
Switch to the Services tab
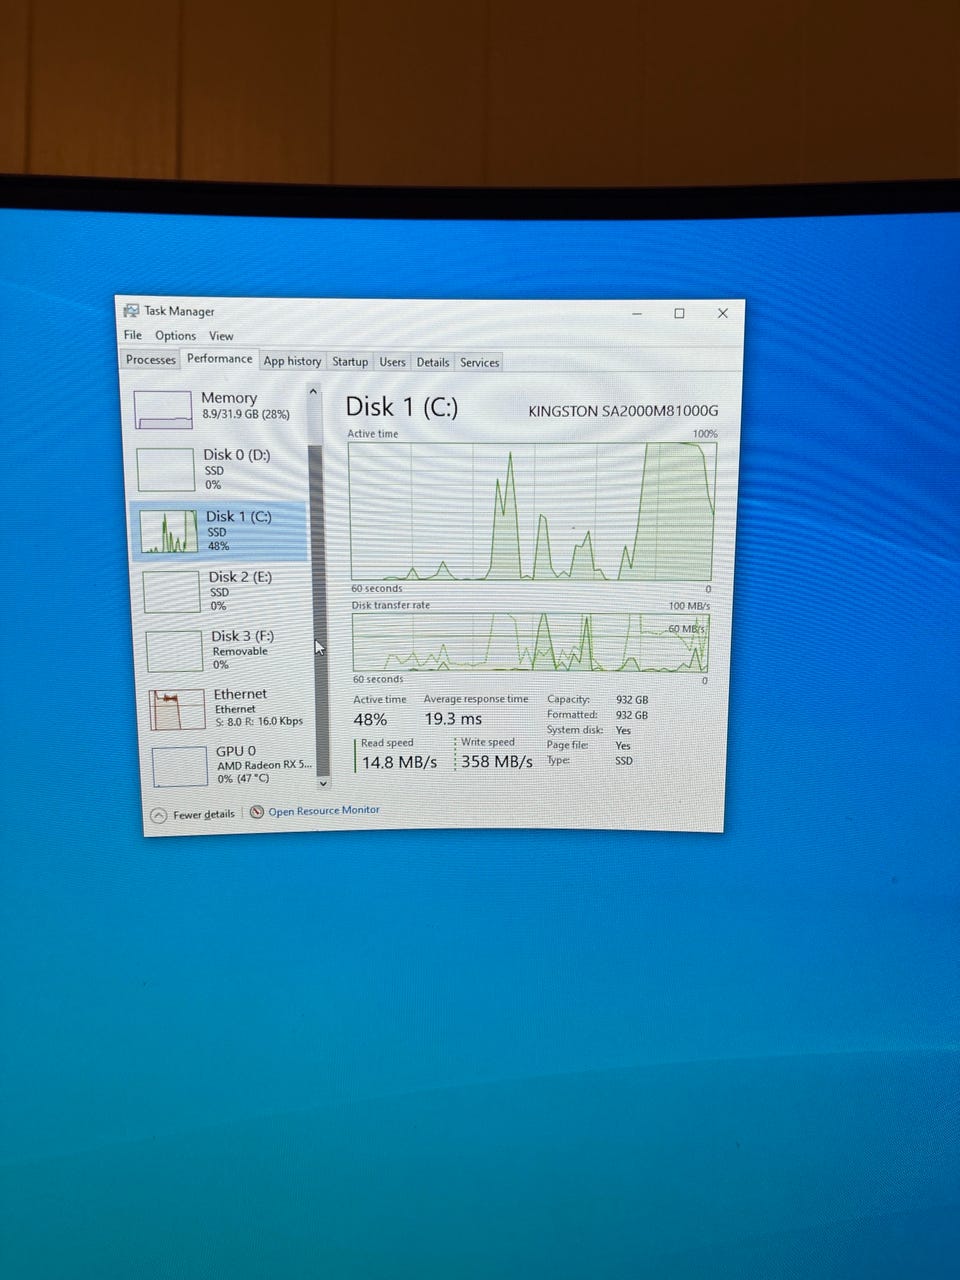[480, 363]
